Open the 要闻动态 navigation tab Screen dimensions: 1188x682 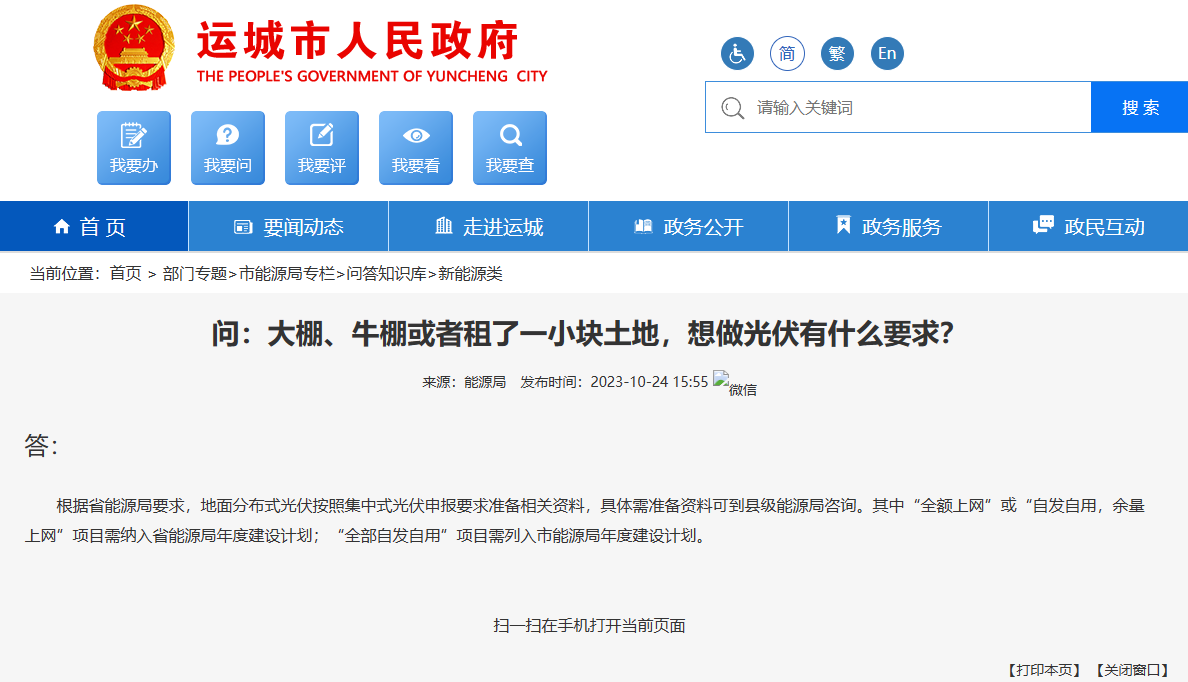(288, 227)
